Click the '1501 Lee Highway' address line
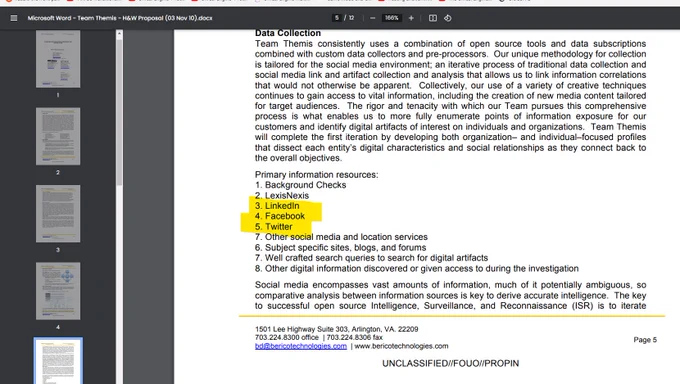Image resolution: width=680 pixels, height=384 pixels. pos(337,329)
